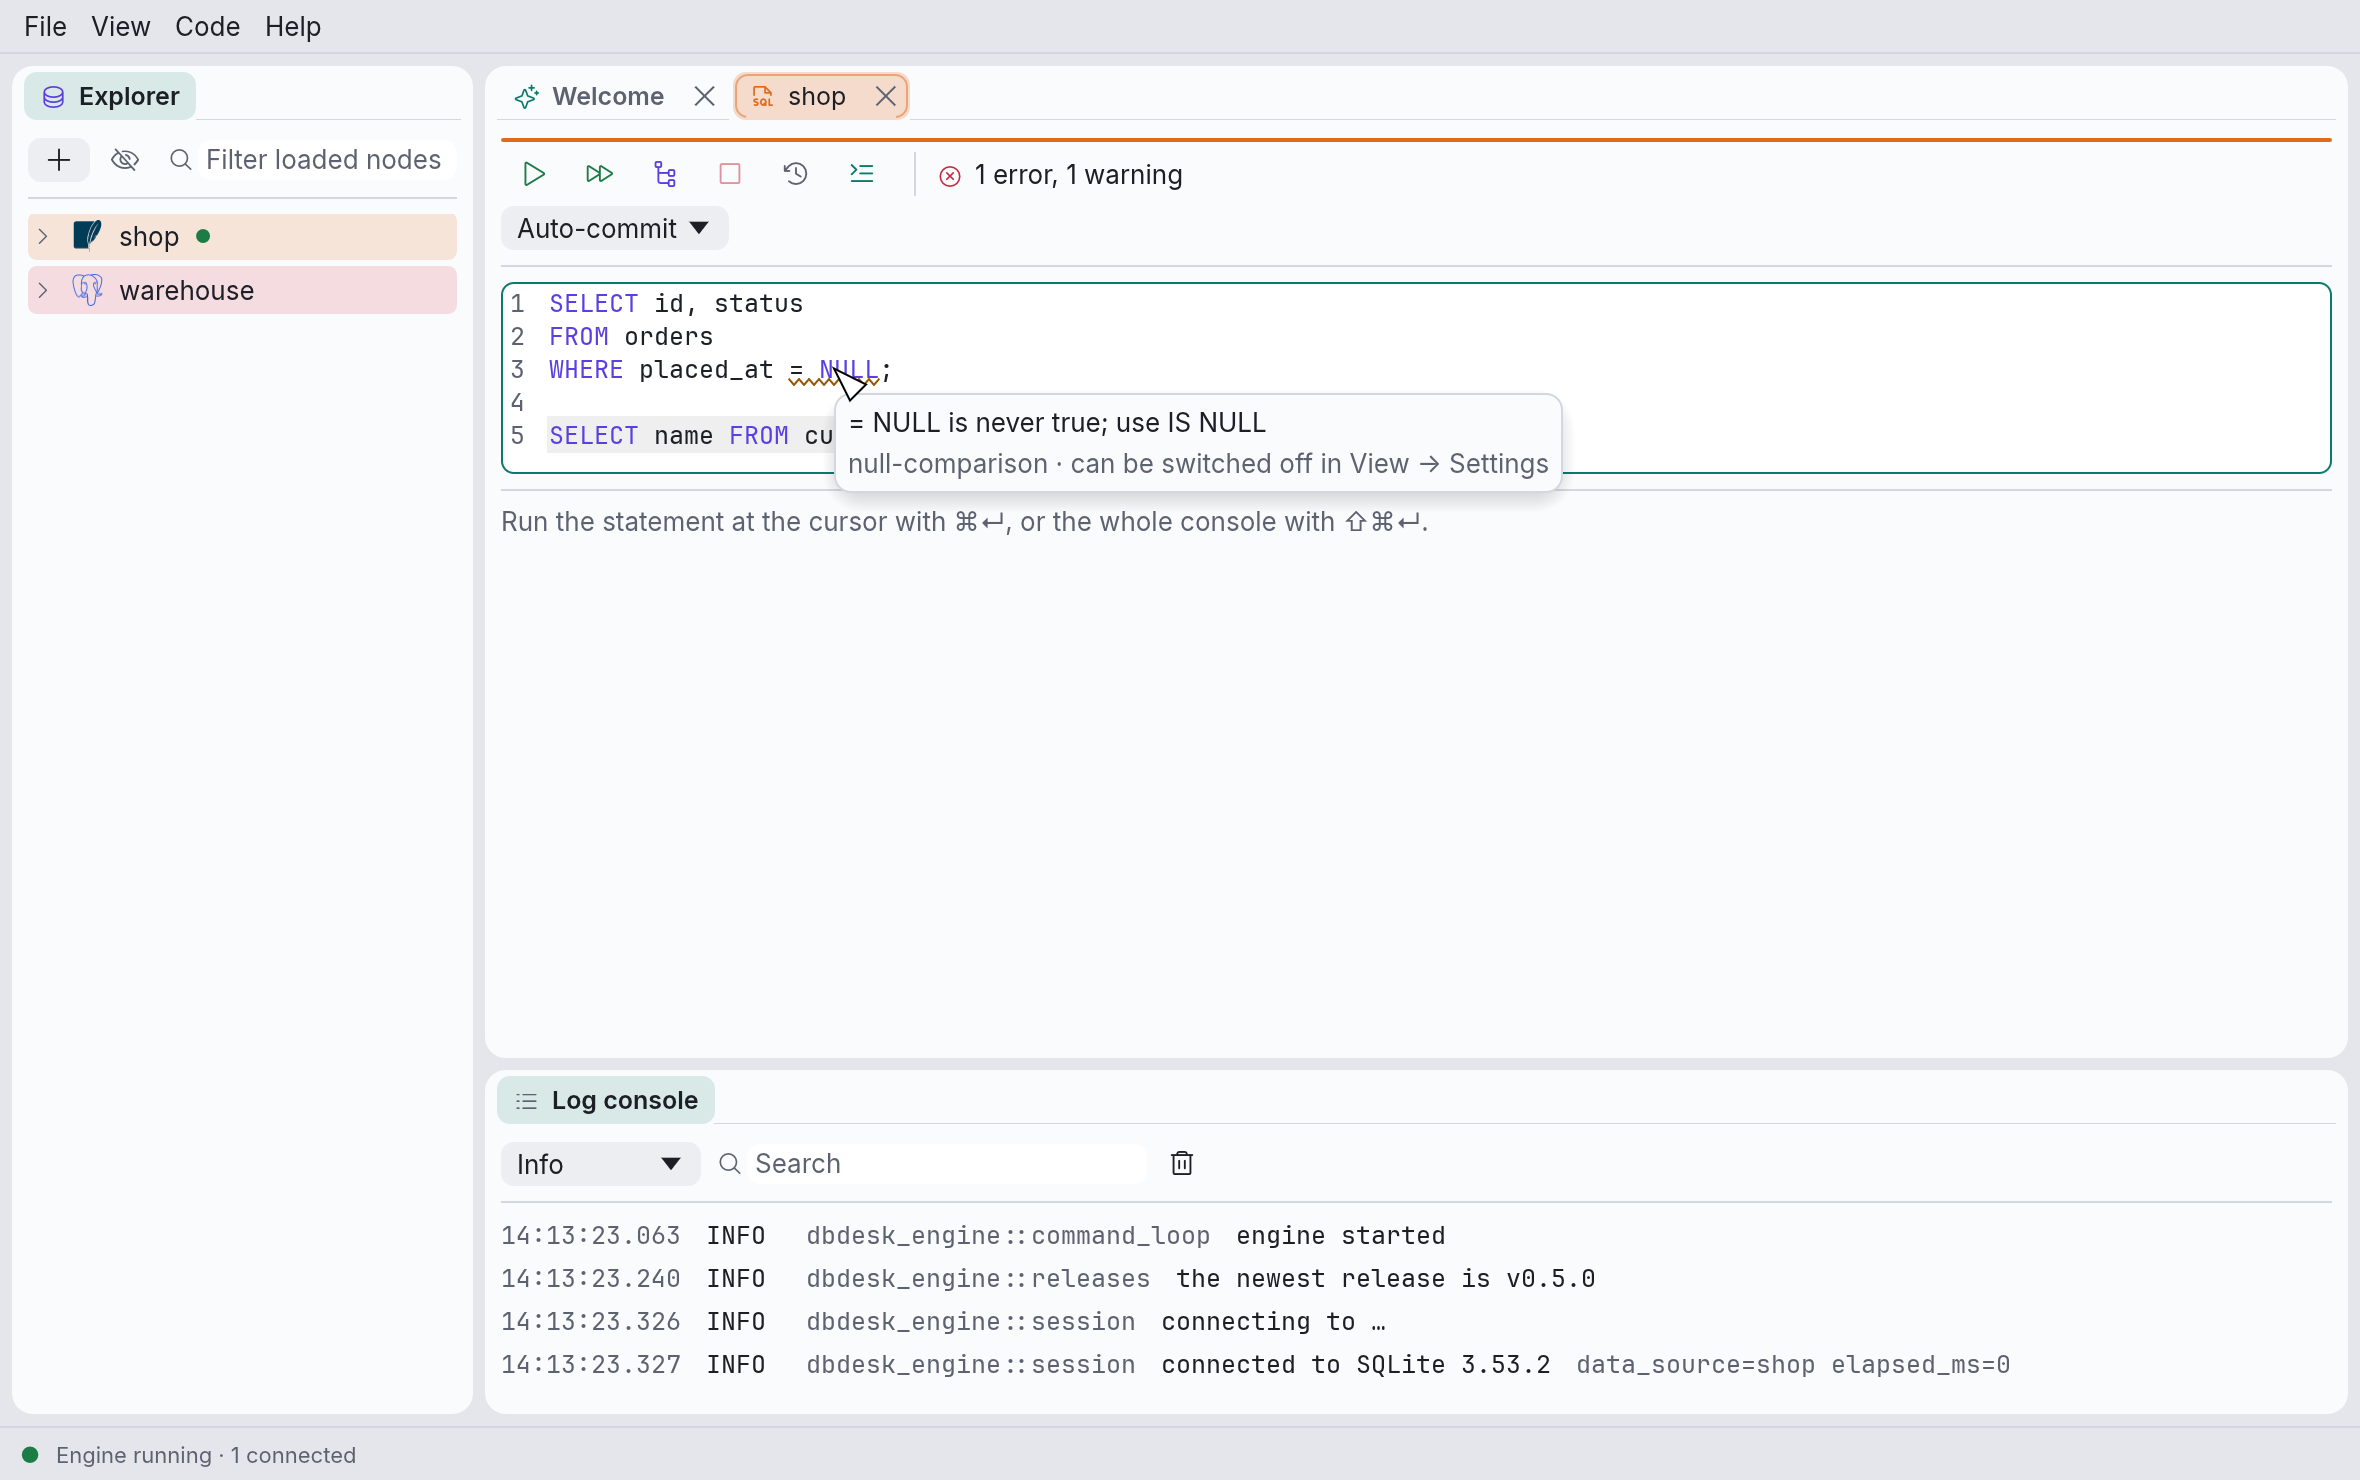The width and height of the screenshot is (2360, 1480).
Task: Open the query history
Action: pyautogui.click(x=796, y=174)
